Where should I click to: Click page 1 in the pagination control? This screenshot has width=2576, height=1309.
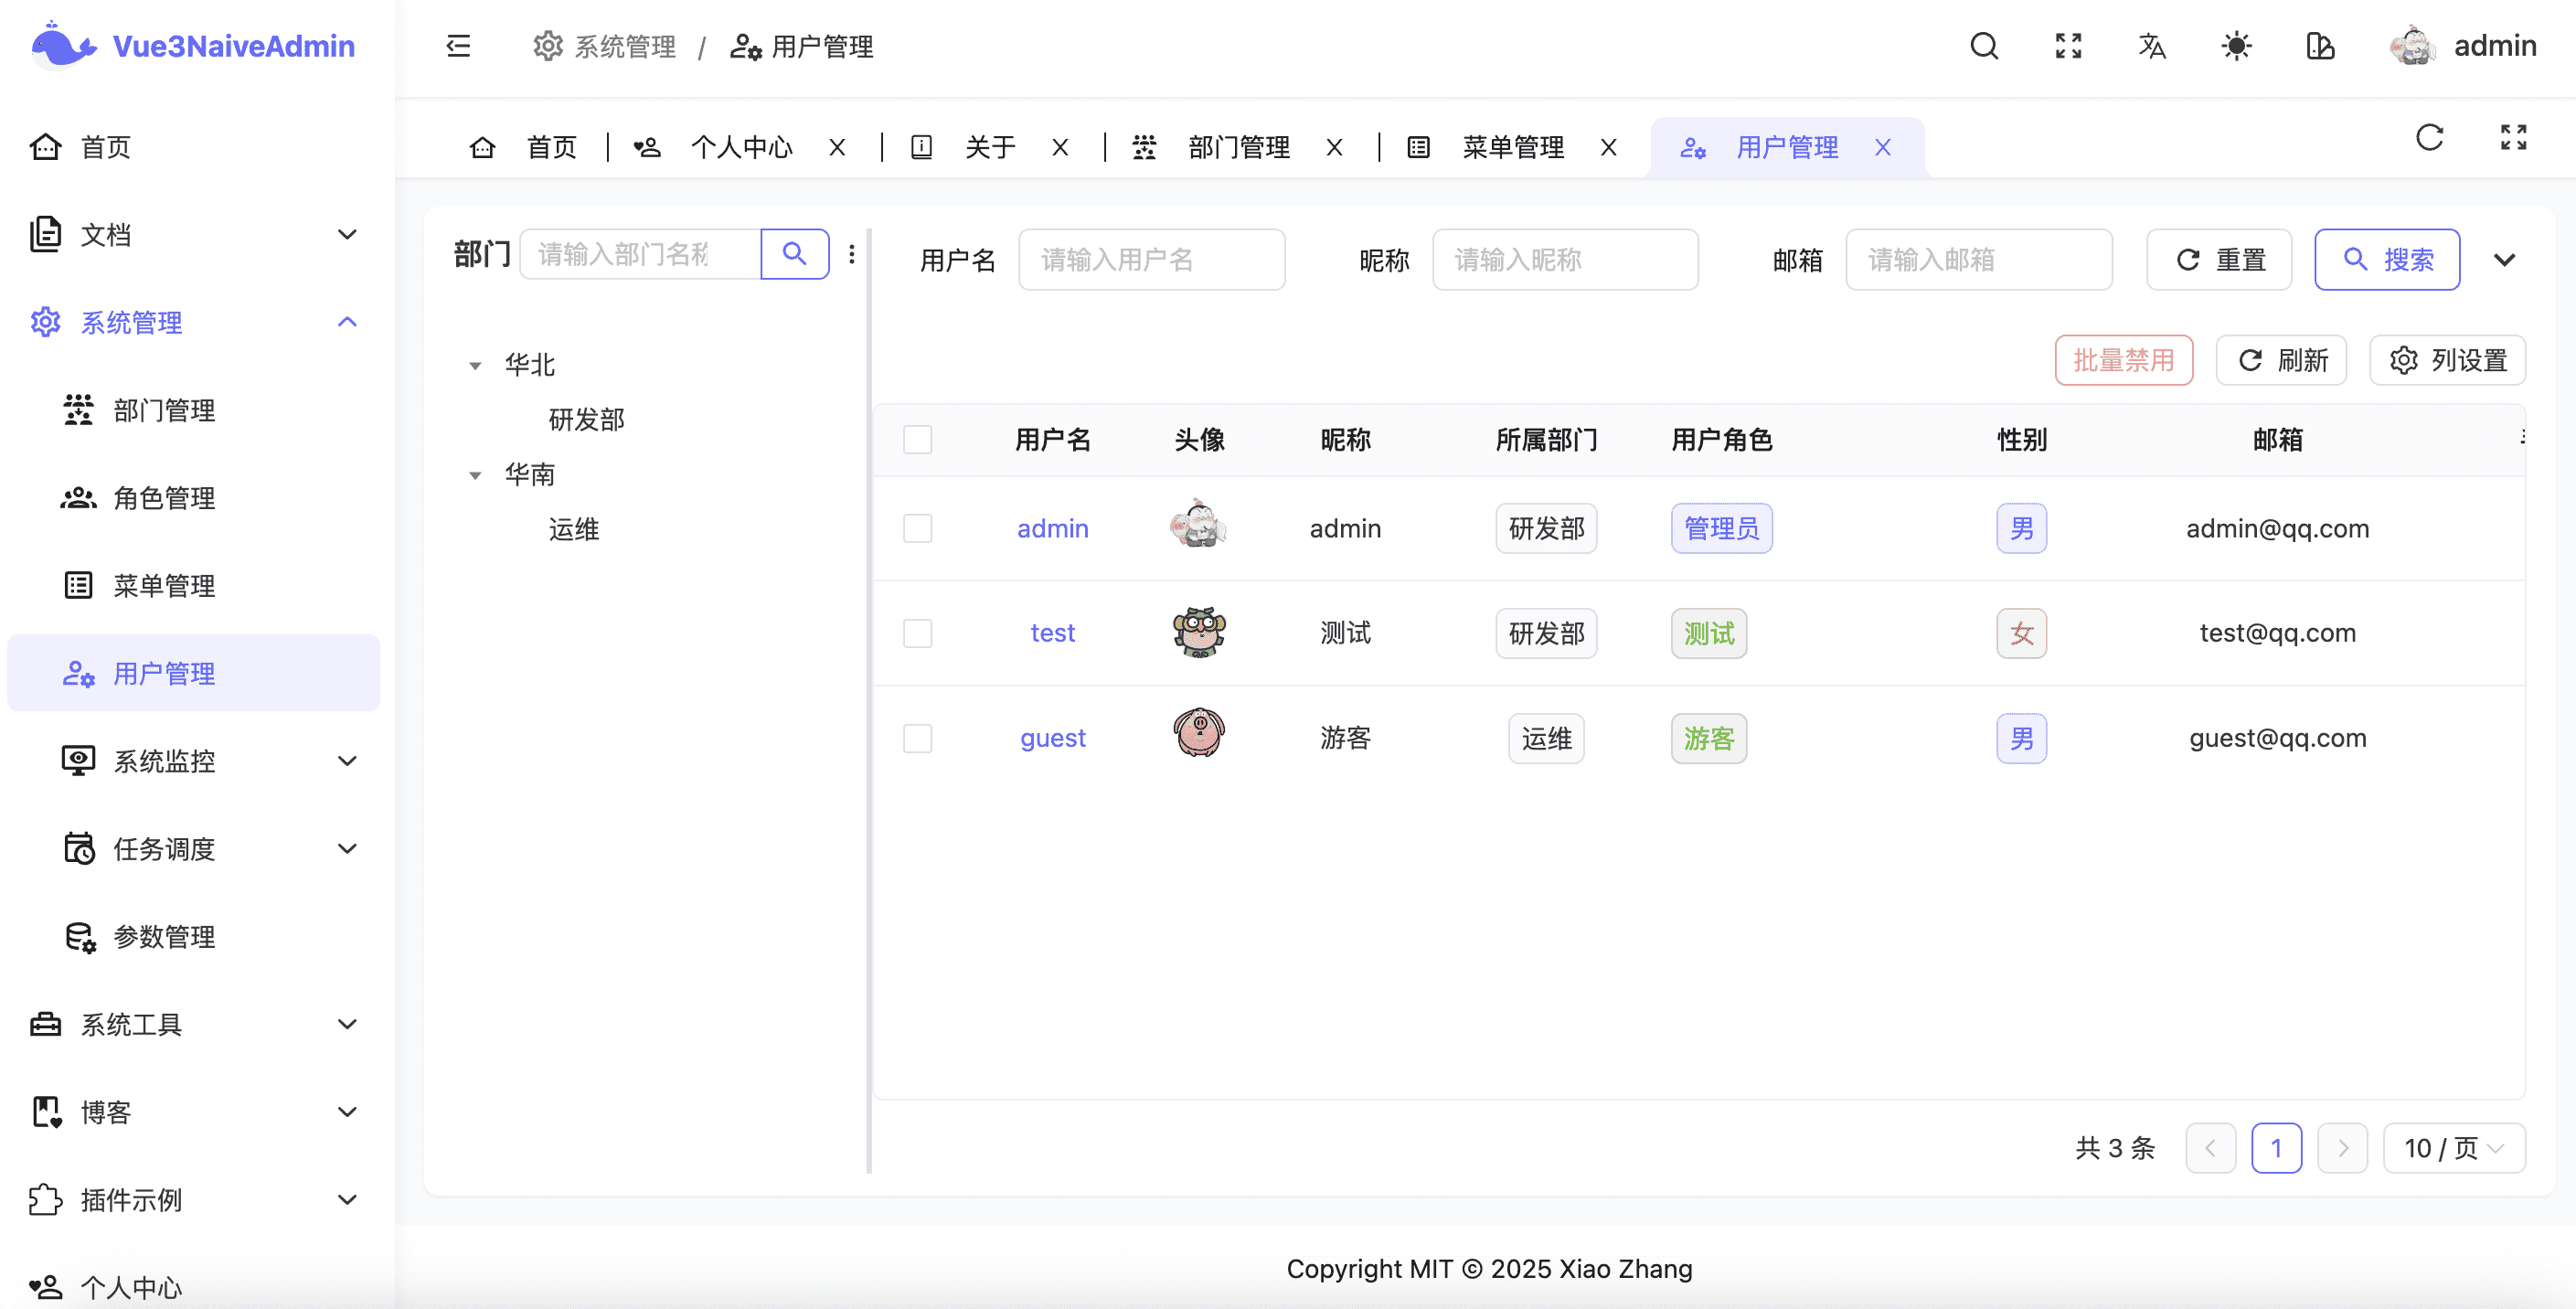pos(2278,1148)
